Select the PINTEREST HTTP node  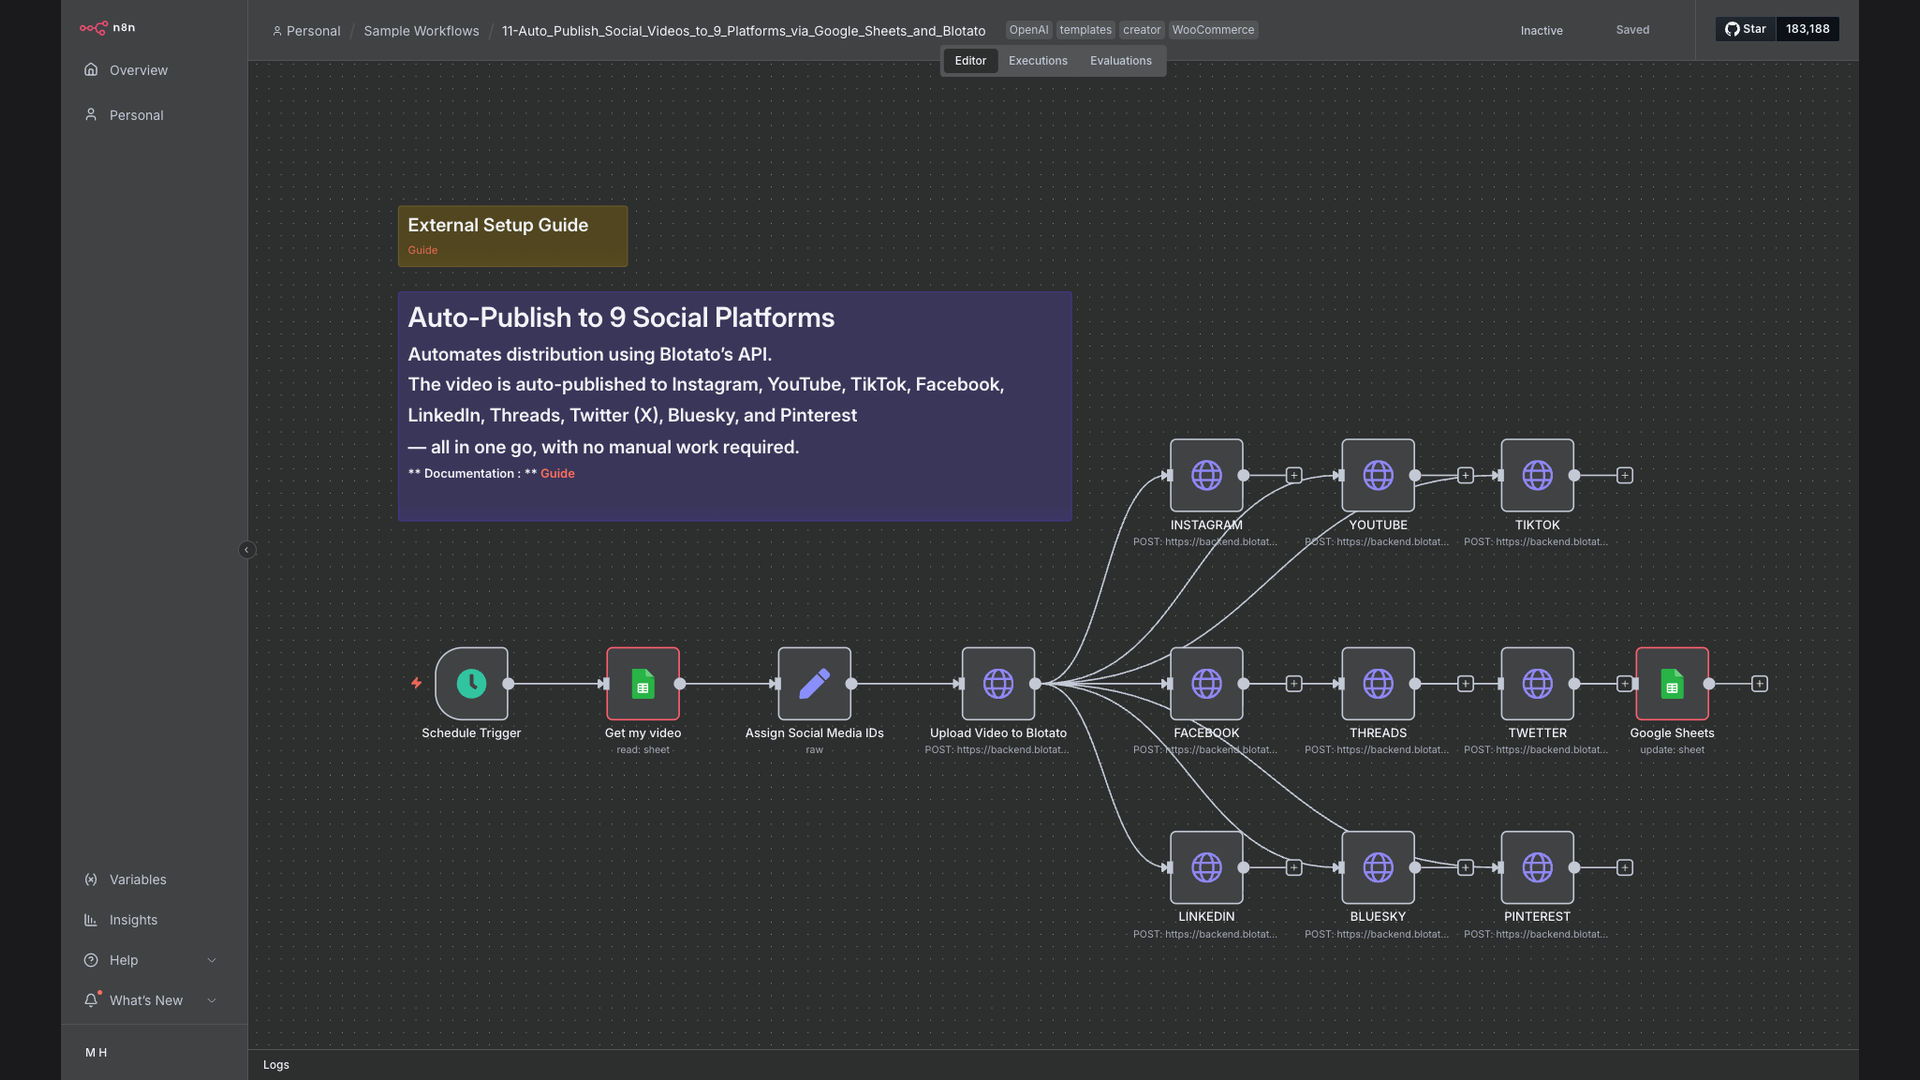(1537, 867)
